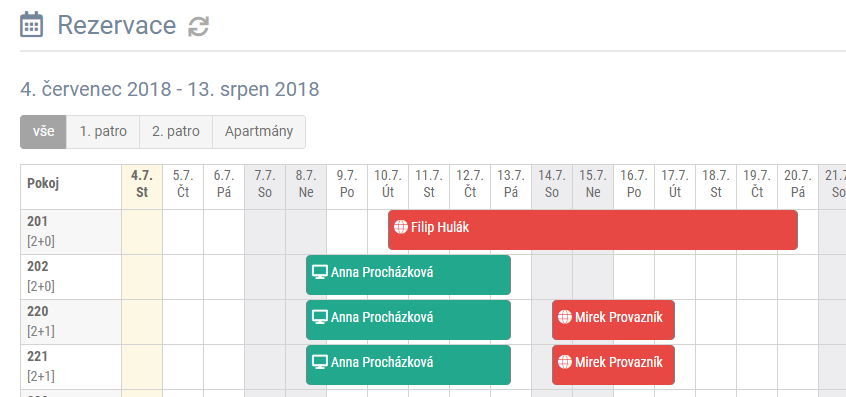
Task: Click the Rezervace page heading
Action: 117,25
